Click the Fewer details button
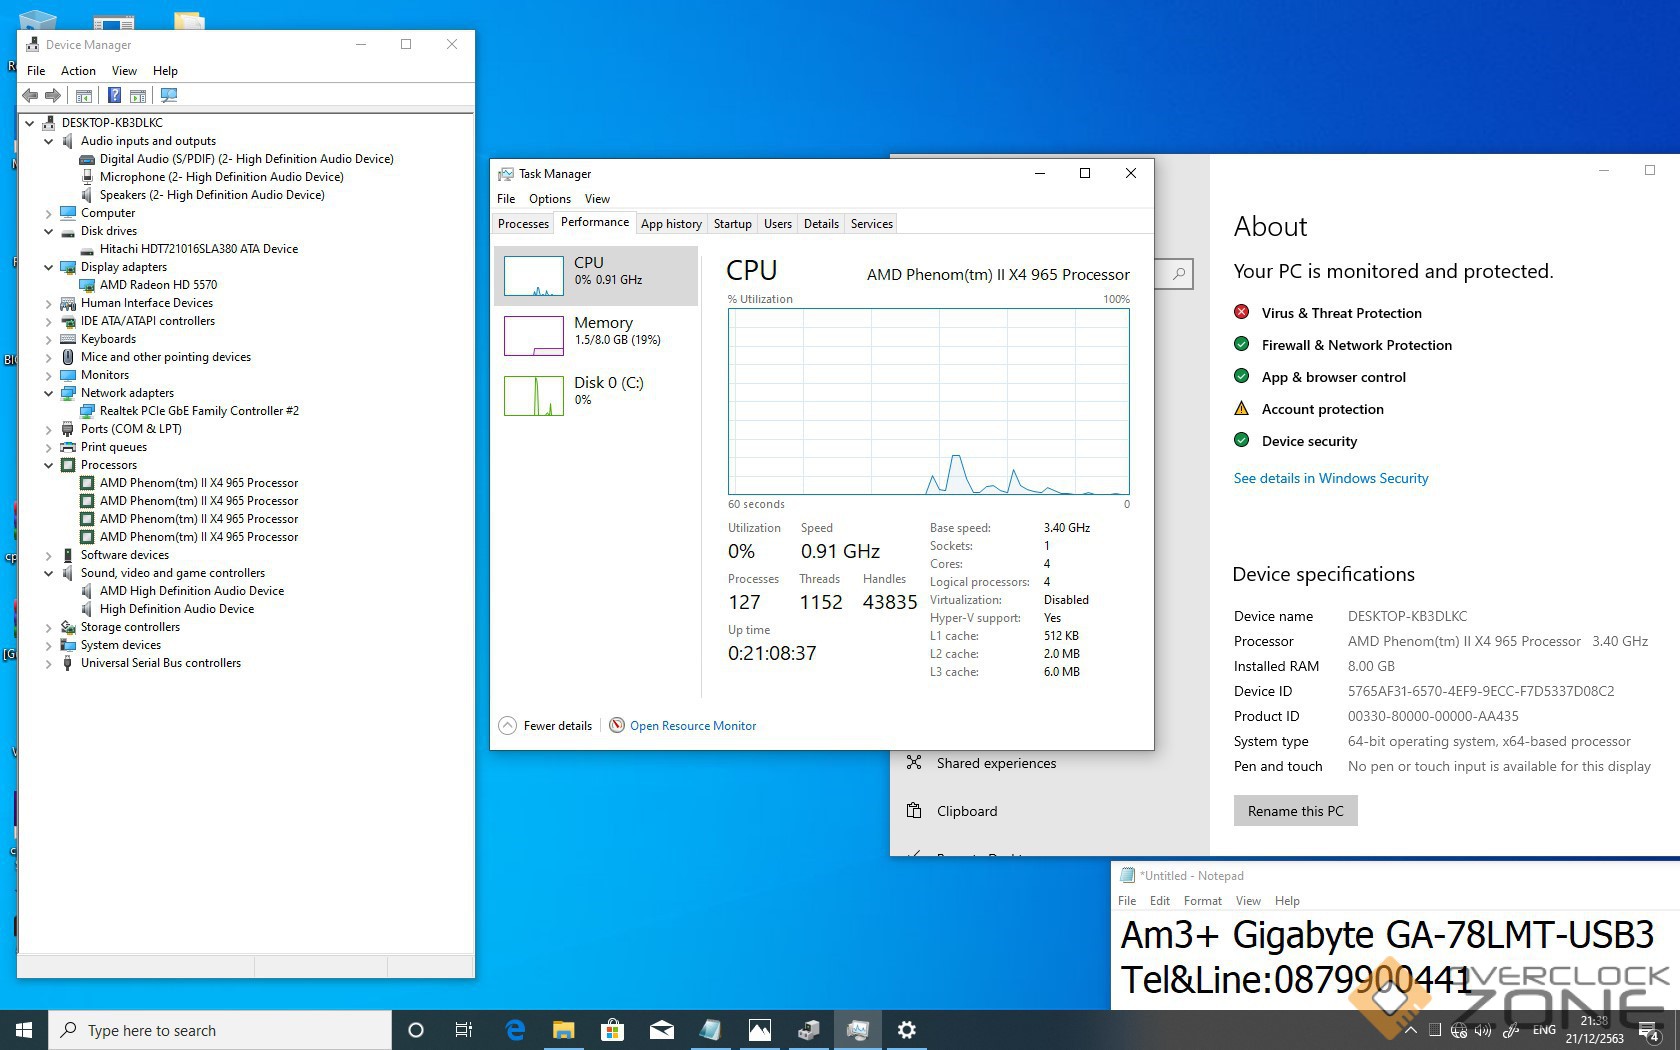The width and height of the screenshot is (1680, 1050). [546, 726]
